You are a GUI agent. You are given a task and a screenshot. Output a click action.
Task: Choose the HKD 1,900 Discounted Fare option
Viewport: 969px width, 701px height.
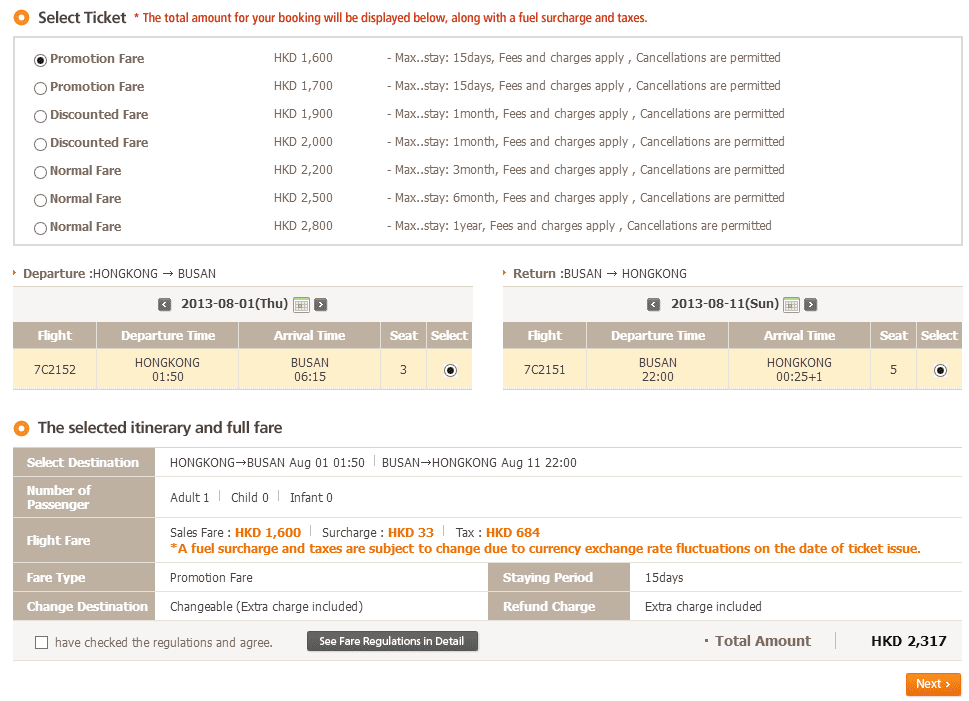point(41,116)
